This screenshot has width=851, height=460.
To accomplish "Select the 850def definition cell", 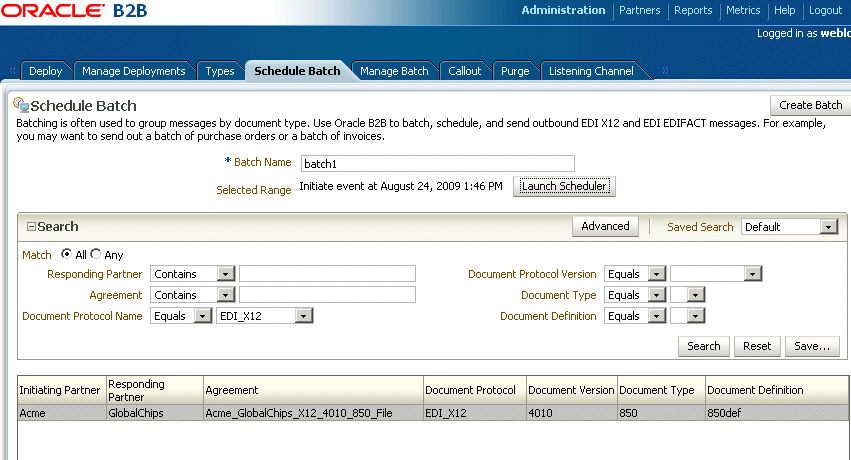I will (x=777, y=413).
